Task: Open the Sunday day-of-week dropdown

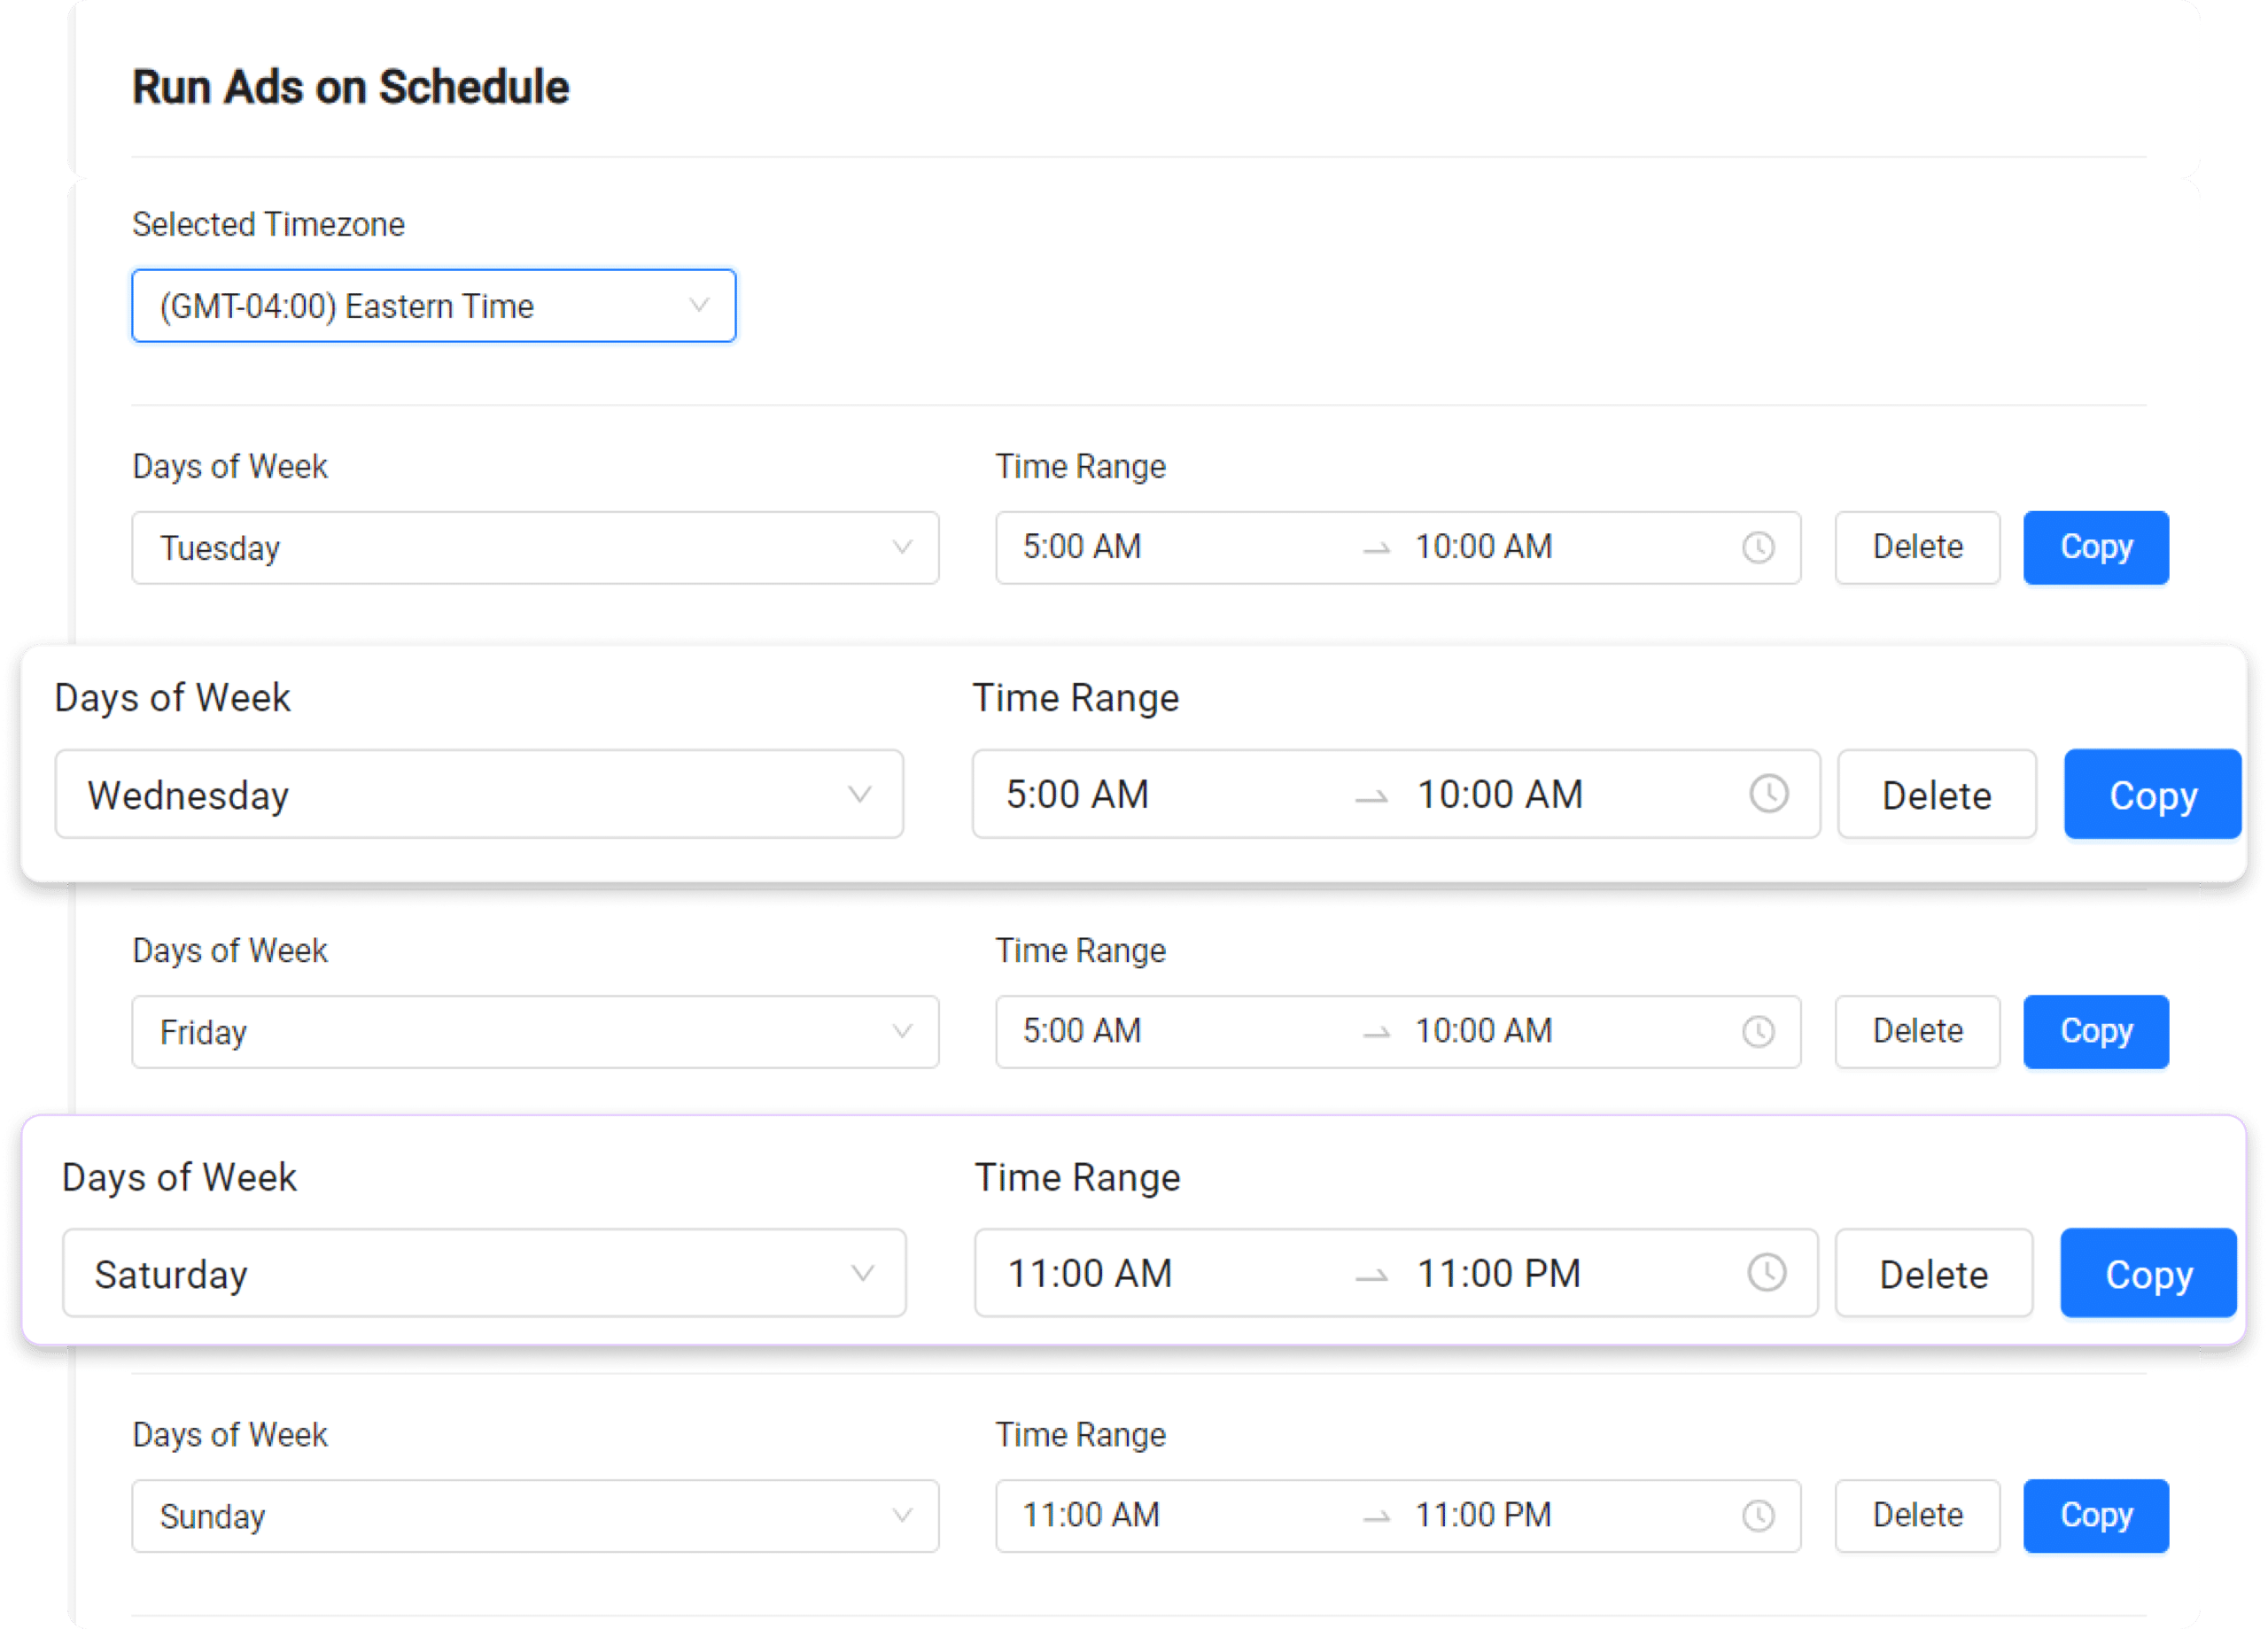Action: (535, 1516)
